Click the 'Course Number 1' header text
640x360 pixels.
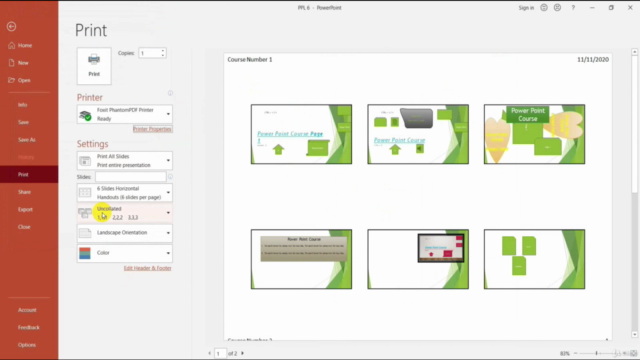(x=250, y=60)
